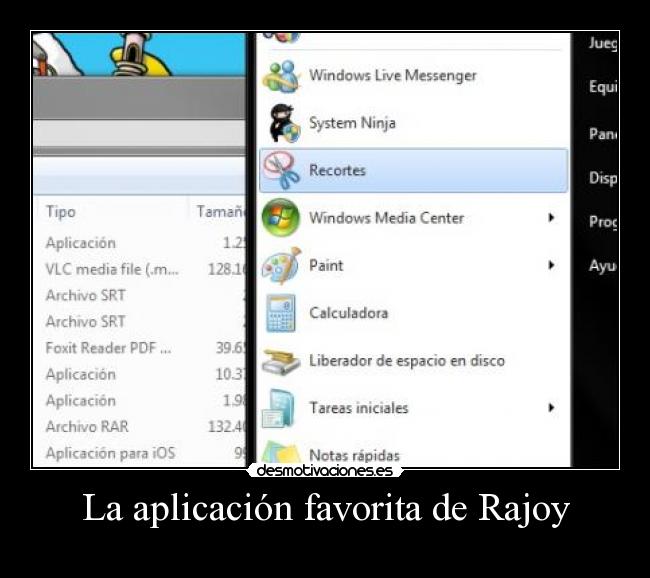Viewport: 650px width, 578px height.
Task: Open Equipo link in right pane
Action: point(603,87)
